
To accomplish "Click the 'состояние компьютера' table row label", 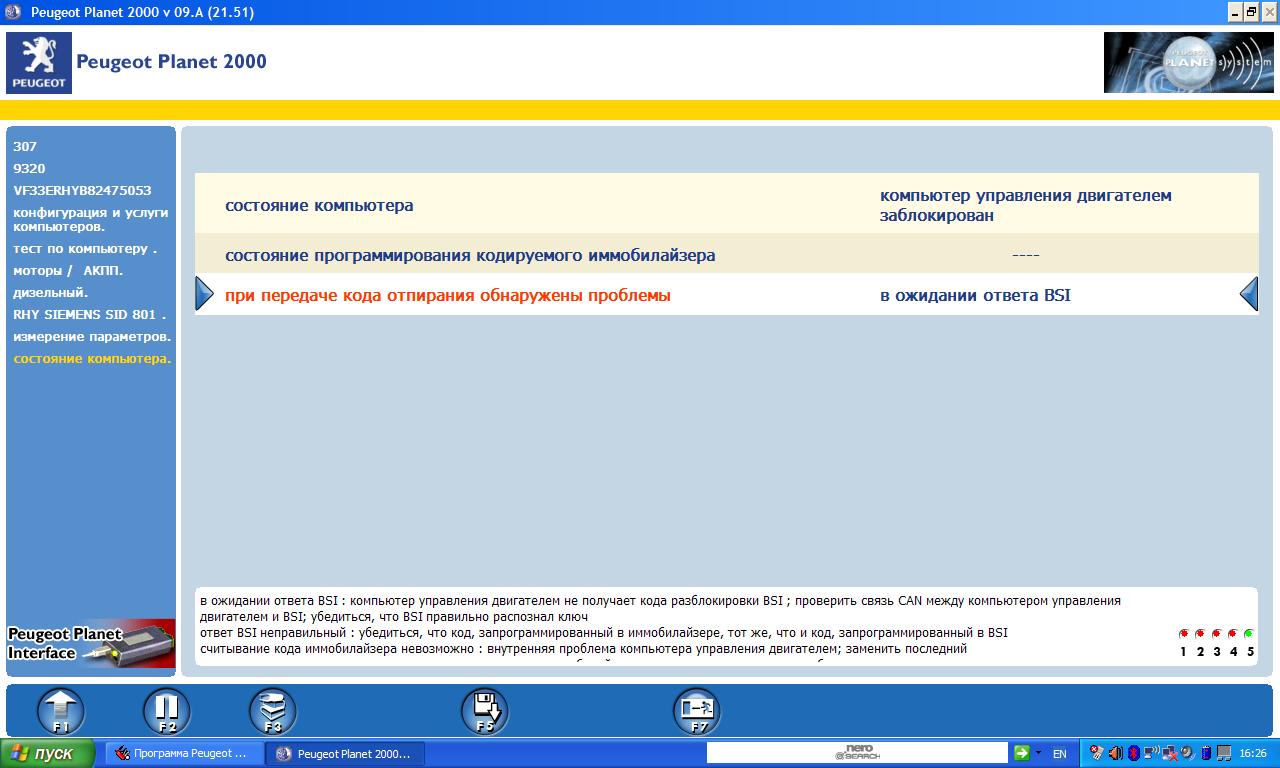I will (319, 205).
